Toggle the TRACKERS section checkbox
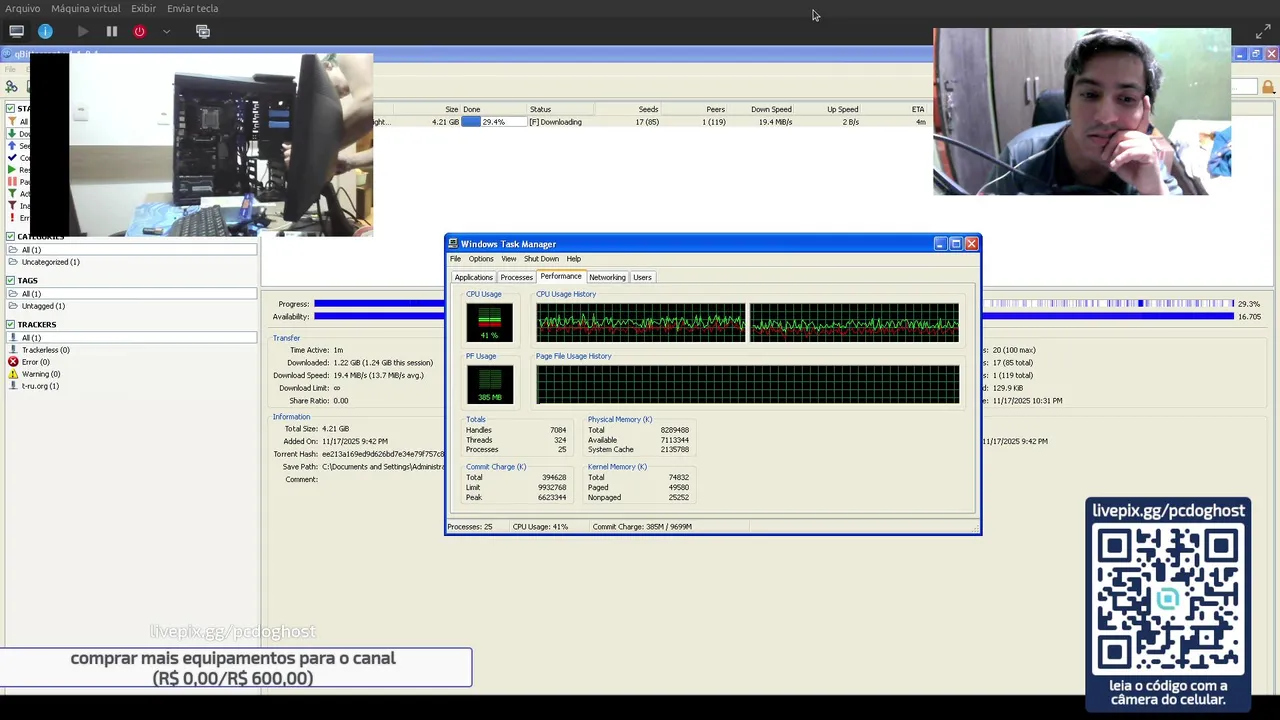Image resolution: width=1280 pixels, height=720 pixels. pos(10,325)
